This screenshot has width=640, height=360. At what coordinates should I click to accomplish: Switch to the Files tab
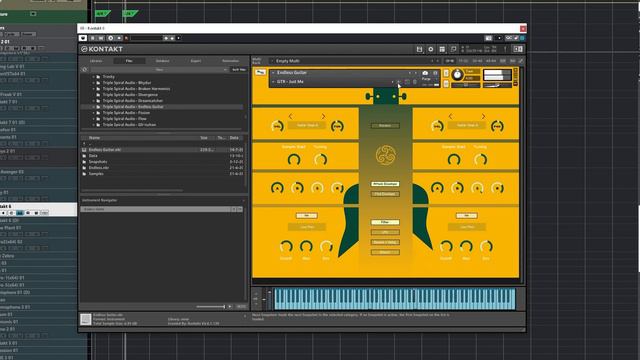[x=129, y=61]
